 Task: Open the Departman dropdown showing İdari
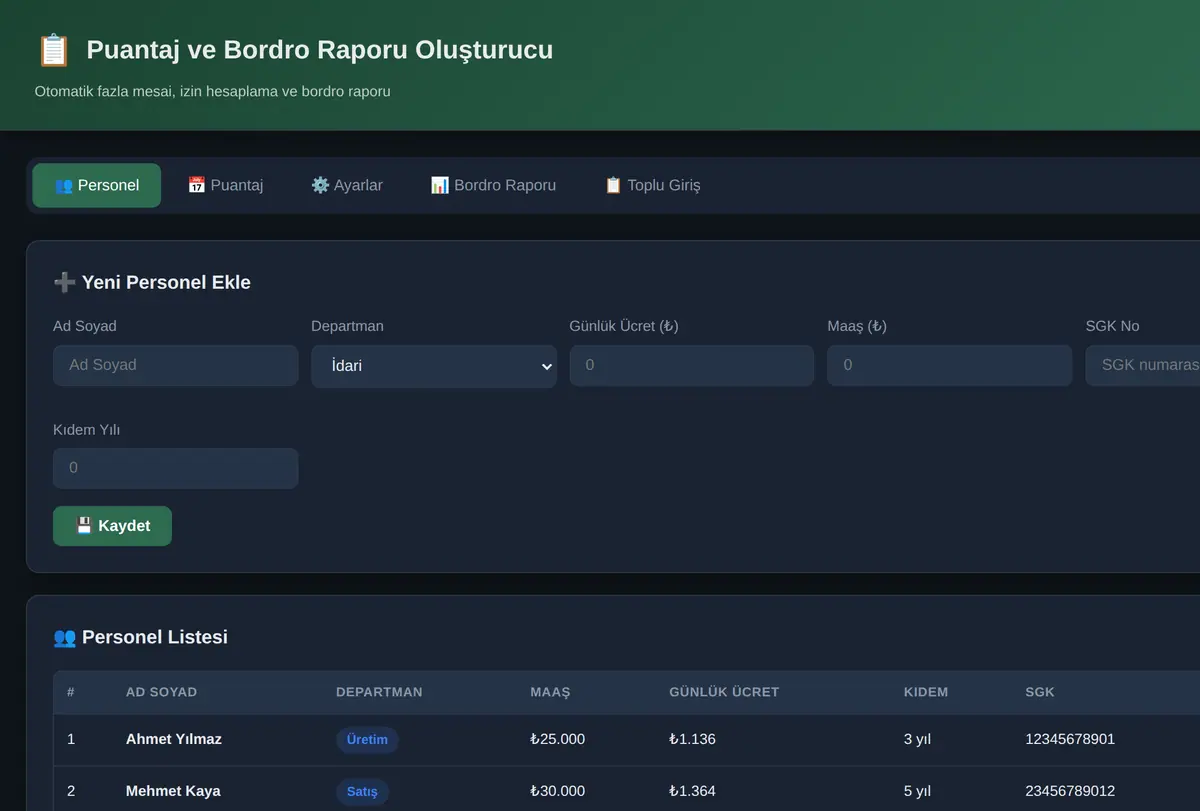coord(434,366)
